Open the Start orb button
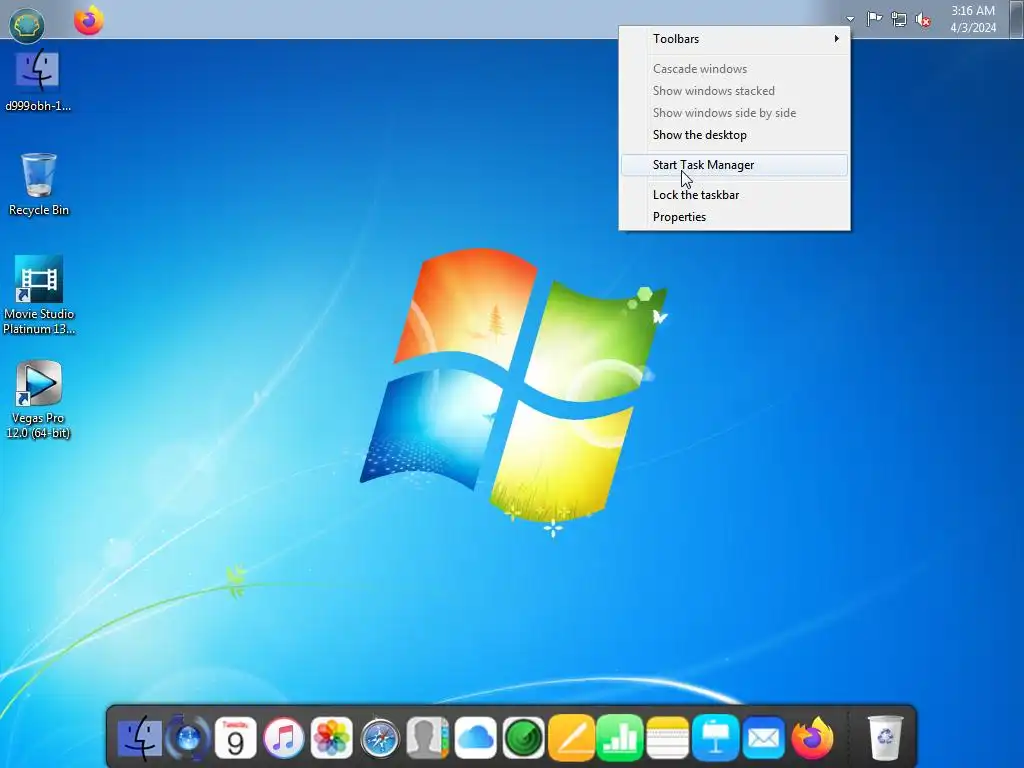This screenshot has width=1024, height=768. [x=27, y=25]
